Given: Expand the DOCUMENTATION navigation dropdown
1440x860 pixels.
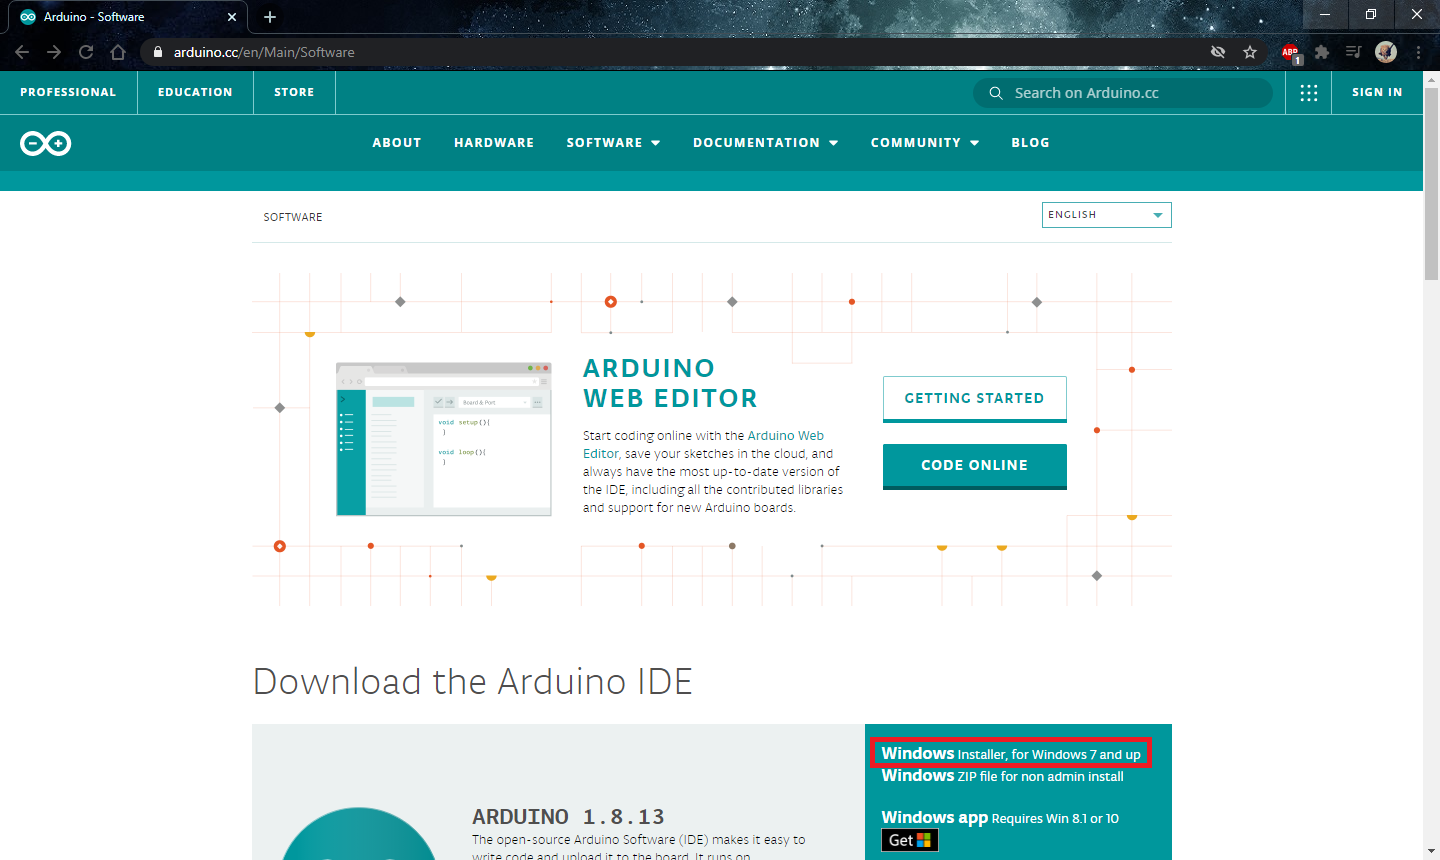Looking at the screenshot, I should click(x=765, y=143).
